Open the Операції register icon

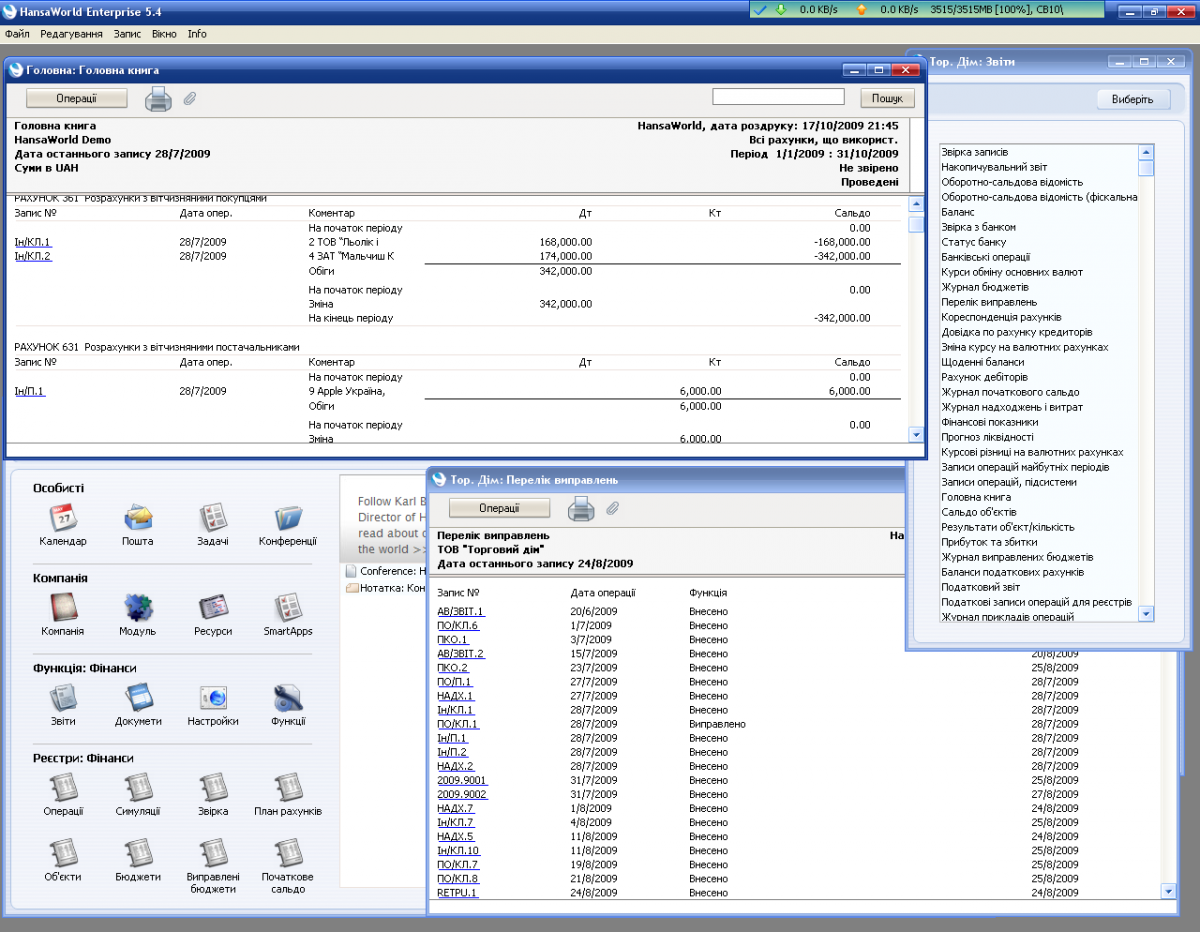coord(63,787)
